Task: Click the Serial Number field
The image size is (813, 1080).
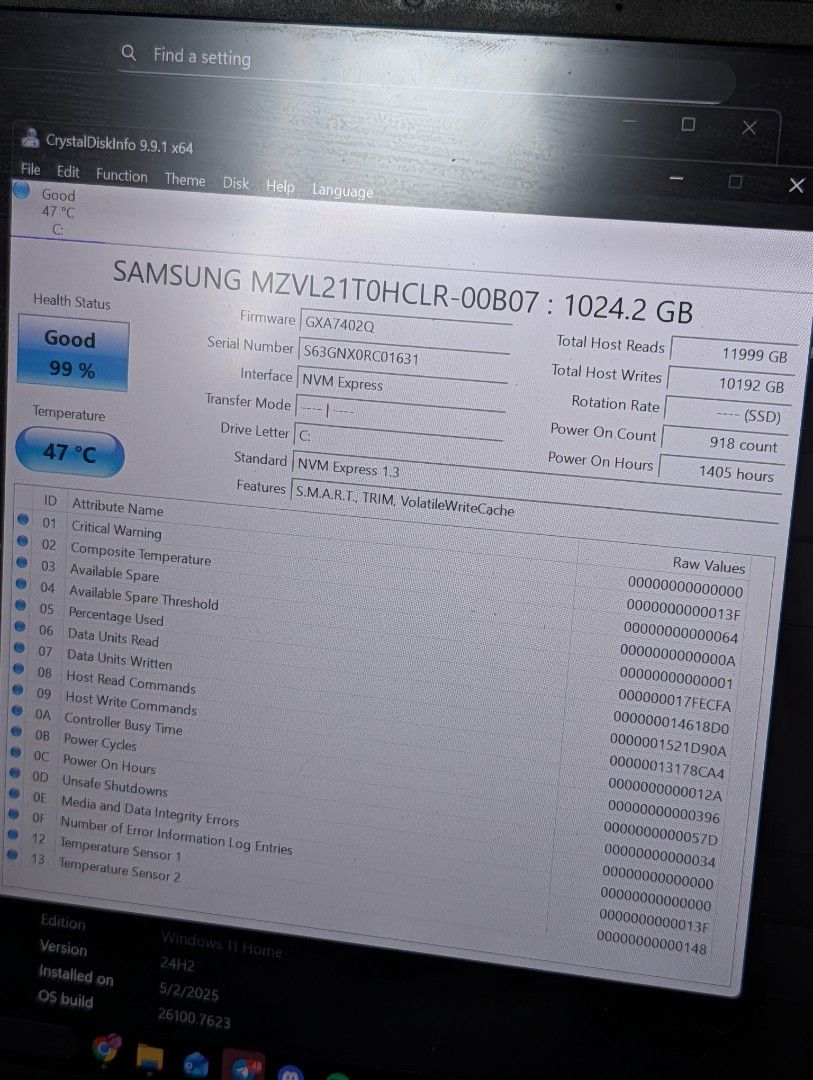Action: pos(404,356)
